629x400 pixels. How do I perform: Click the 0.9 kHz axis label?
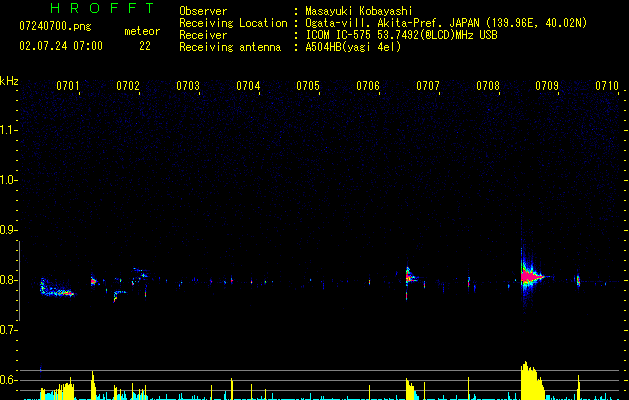click(8, 230)
